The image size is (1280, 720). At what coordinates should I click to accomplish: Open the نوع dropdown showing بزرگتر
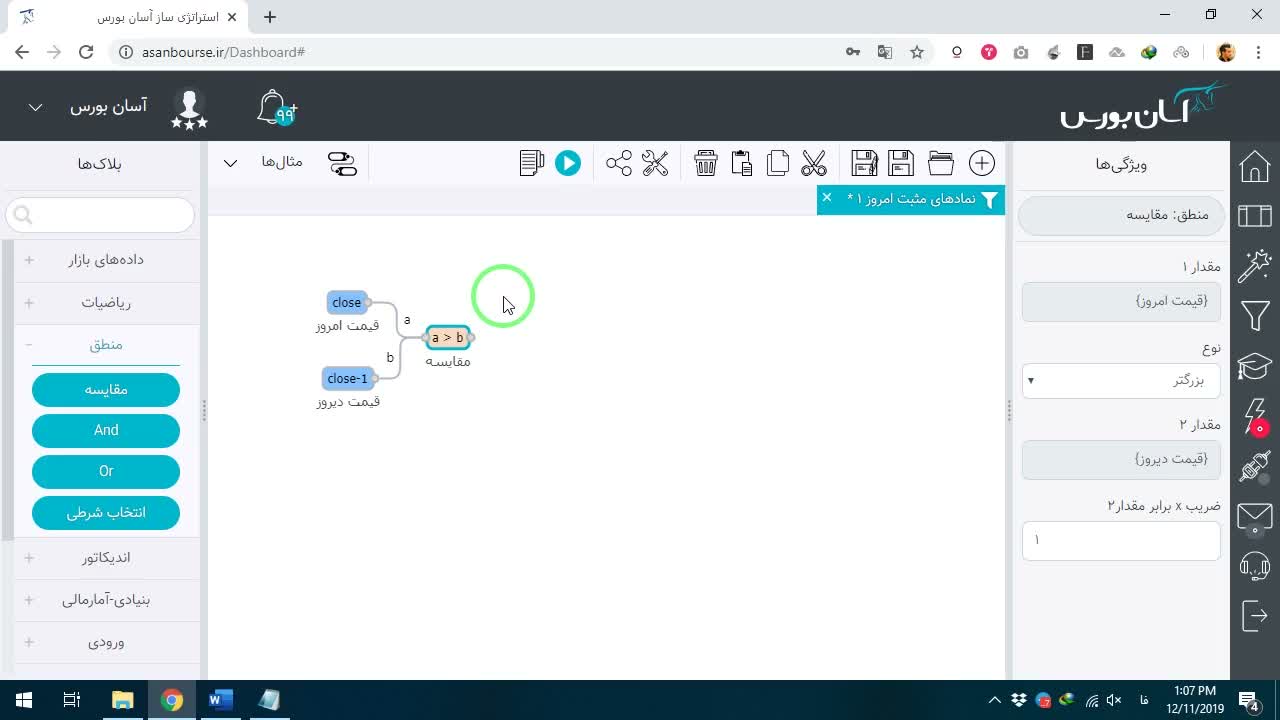[x=1121, y=380]
